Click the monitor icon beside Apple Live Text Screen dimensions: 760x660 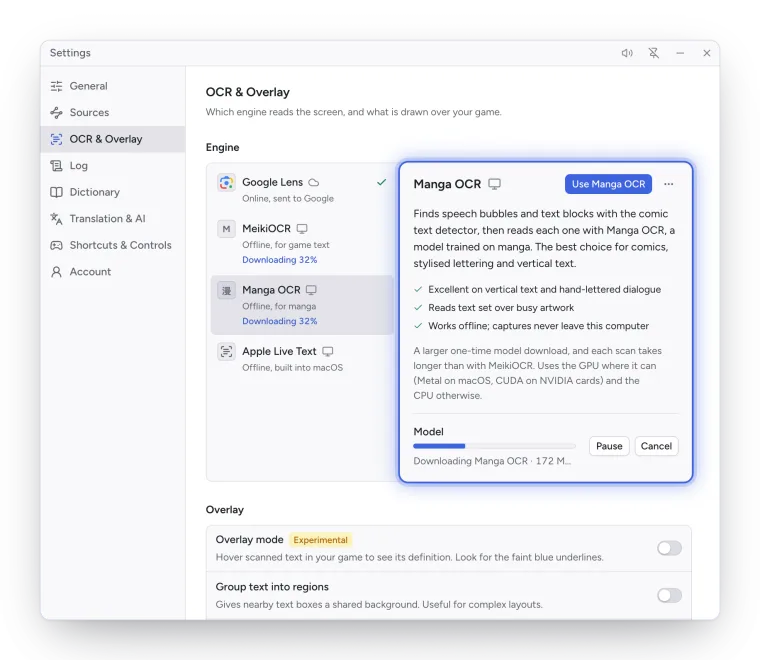(x=328, y=351)
